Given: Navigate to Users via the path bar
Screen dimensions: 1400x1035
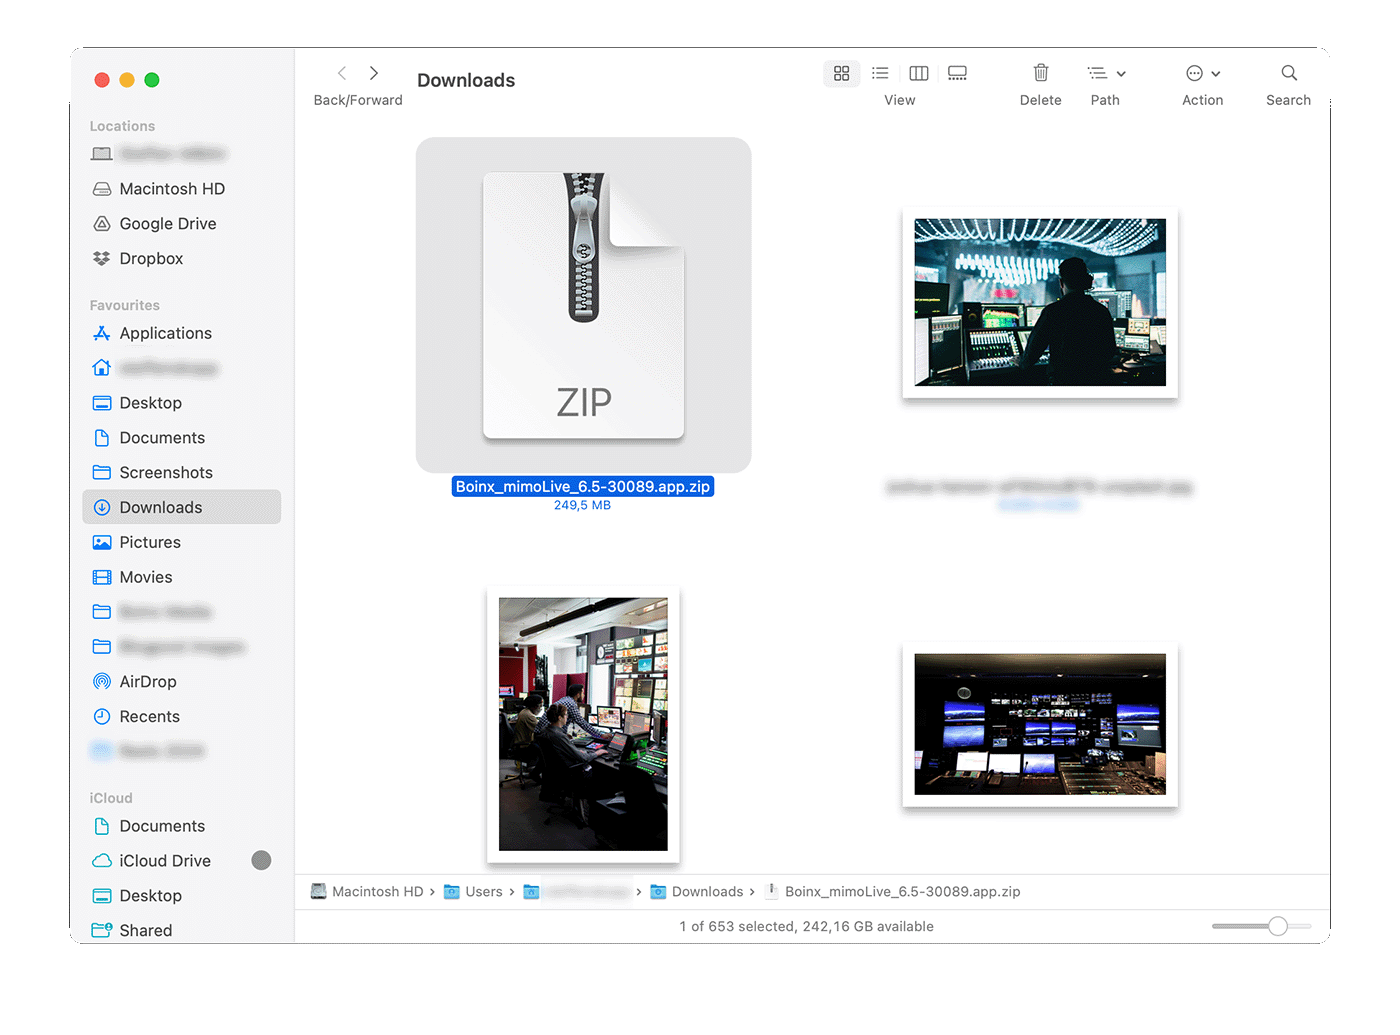Looking at the screenshot, I should click(x=483, y=891).
